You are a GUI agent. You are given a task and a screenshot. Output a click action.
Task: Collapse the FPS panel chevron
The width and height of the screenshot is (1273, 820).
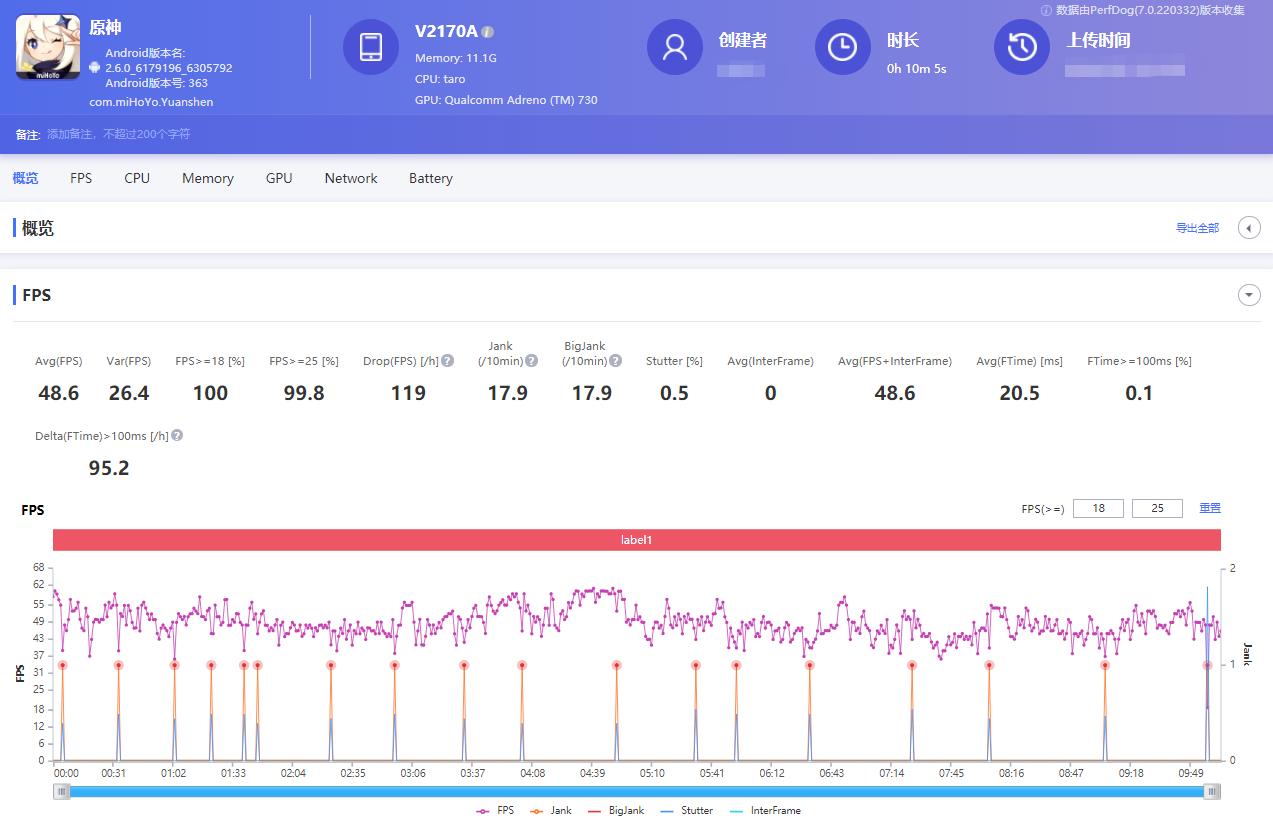pyautogui.click(x=1249, y=295)
